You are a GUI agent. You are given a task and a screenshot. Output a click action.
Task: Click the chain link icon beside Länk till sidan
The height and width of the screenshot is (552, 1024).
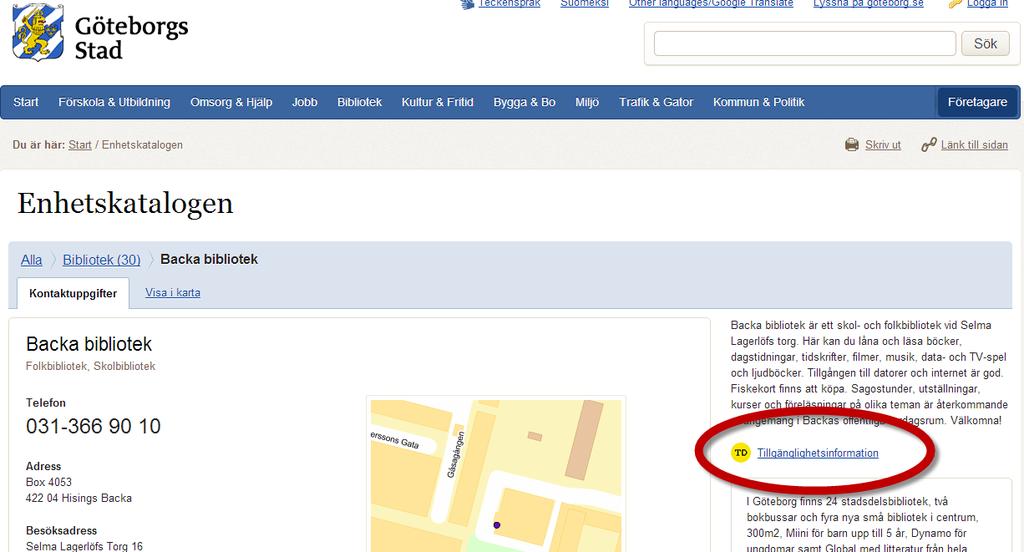929,144
